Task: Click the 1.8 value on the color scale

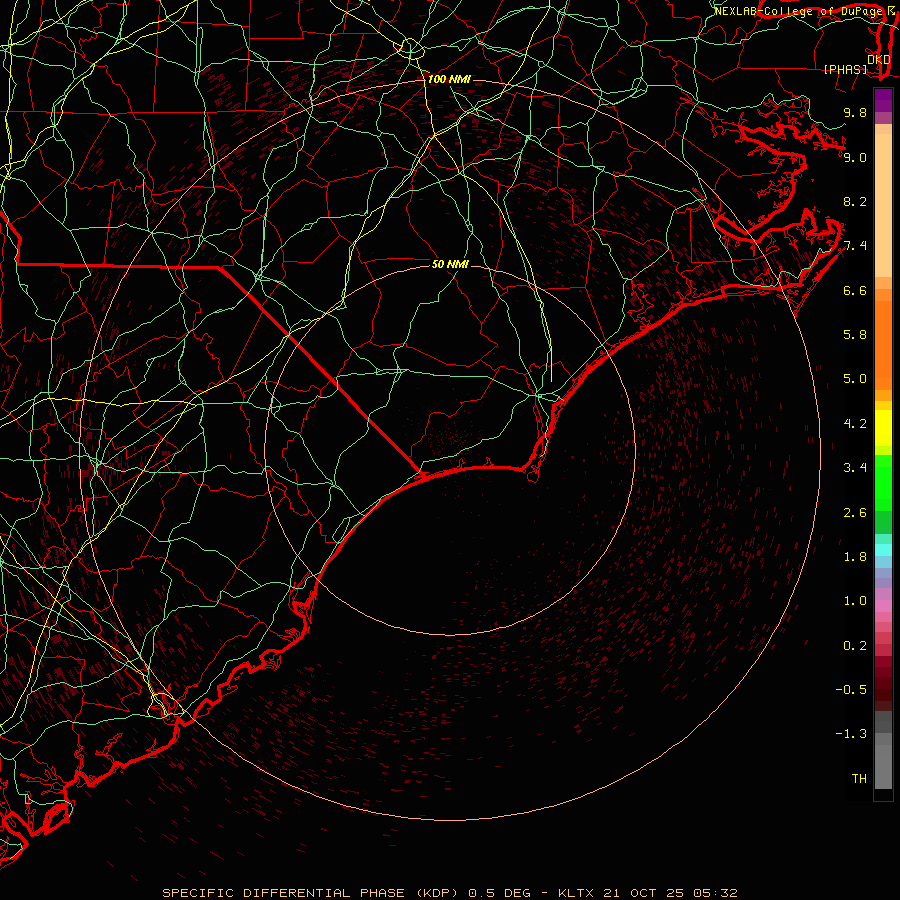Action: [x=855, y=557]
